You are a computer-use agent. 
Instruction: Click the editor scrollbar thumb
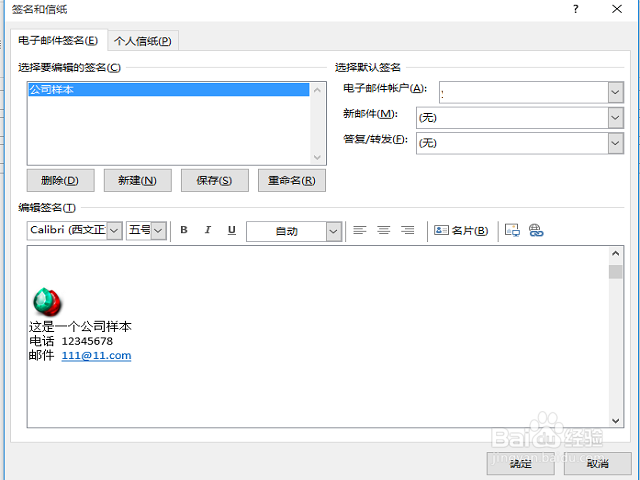(616, 272)
